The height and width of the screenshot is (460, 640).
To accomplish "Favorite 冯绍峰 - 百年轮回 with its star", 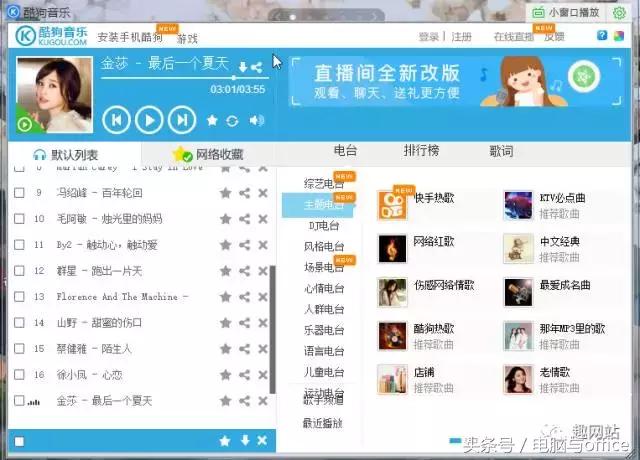I will pyautogui.click(x=225, y=193).
